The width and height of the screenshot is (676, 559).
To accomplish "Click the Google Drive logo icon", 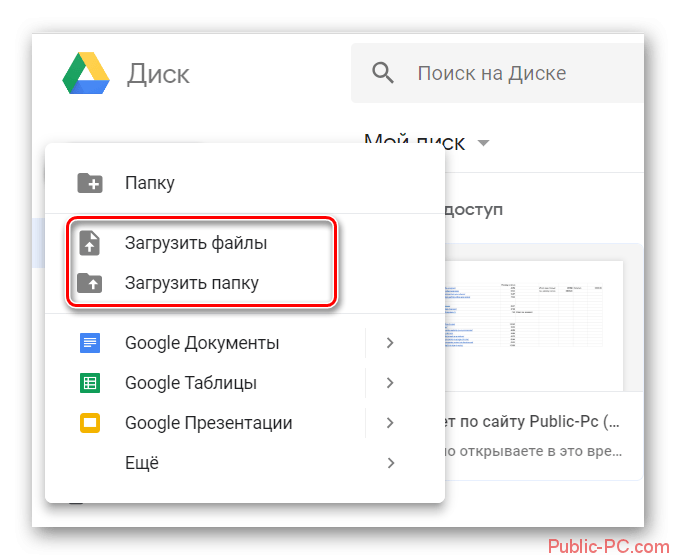I will click(86, 73).
